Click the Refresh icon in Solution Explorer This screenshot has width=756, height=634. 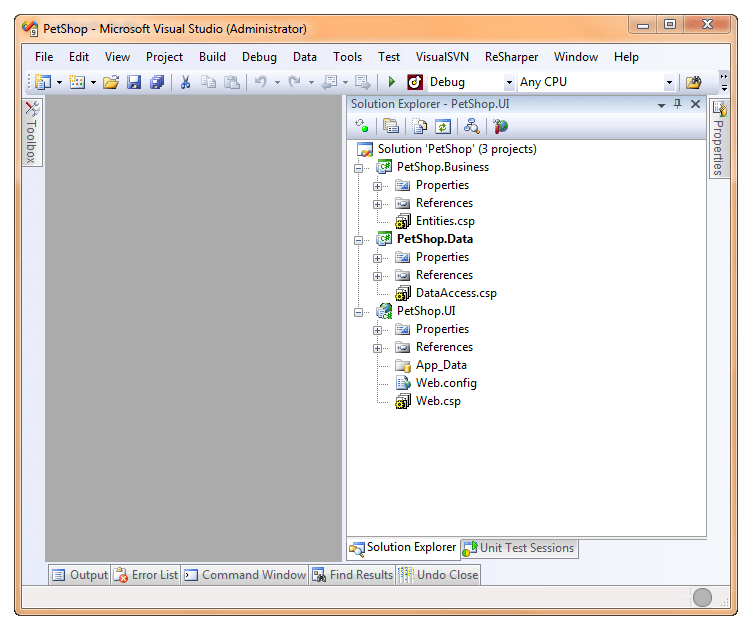[x=443, y=127]
